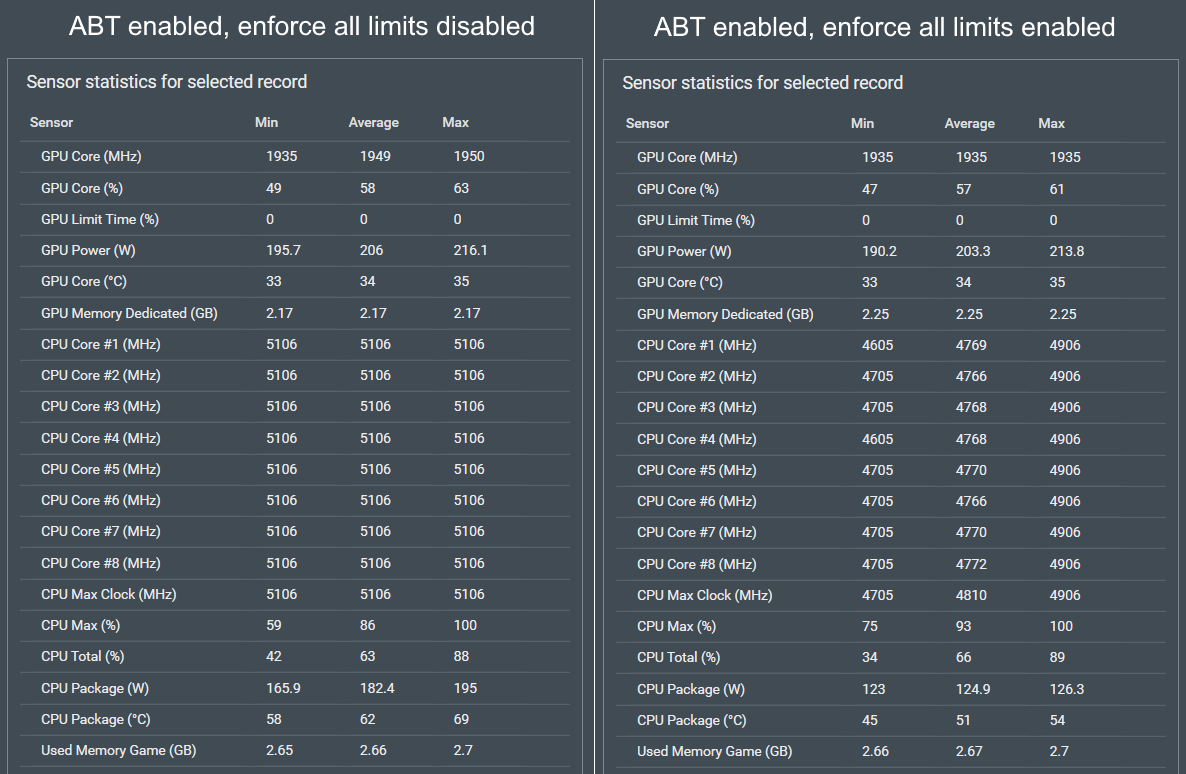Click the 190.2 min GPU Power value

(x=879, y=251)
